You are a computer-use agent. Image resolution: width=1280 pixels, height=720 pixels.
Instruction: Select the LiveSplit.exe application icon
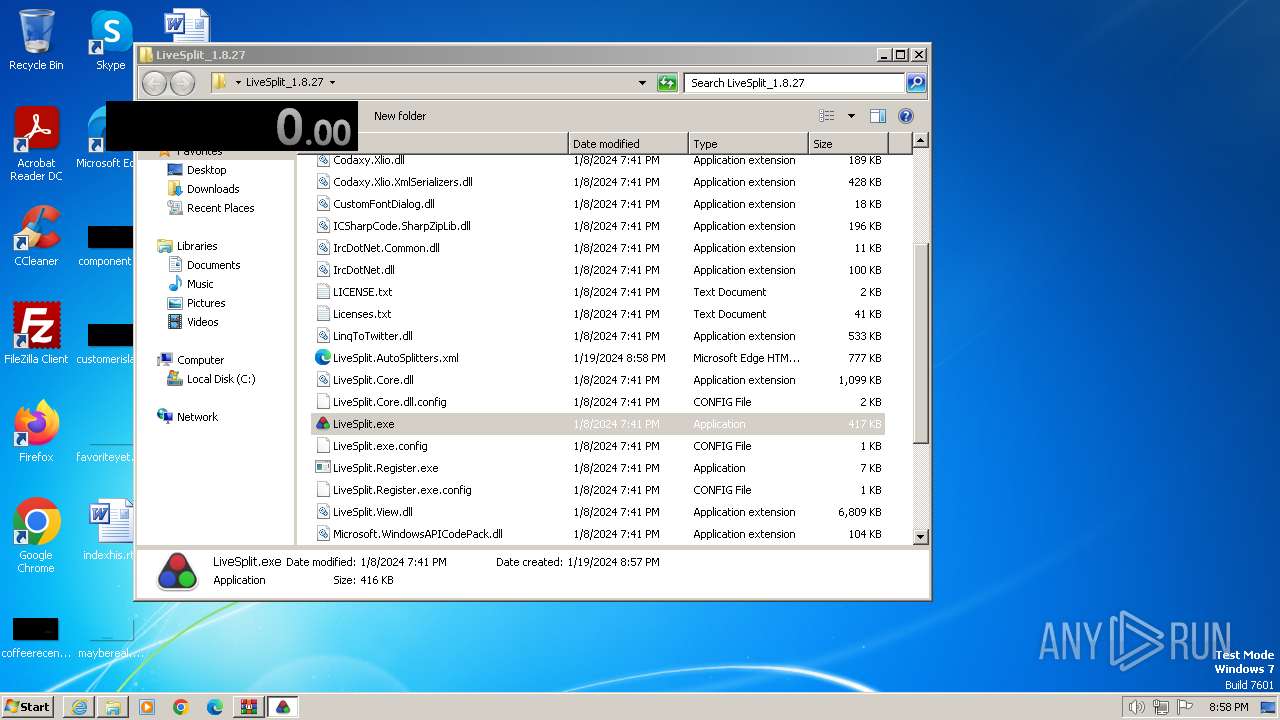pos(323,424)
